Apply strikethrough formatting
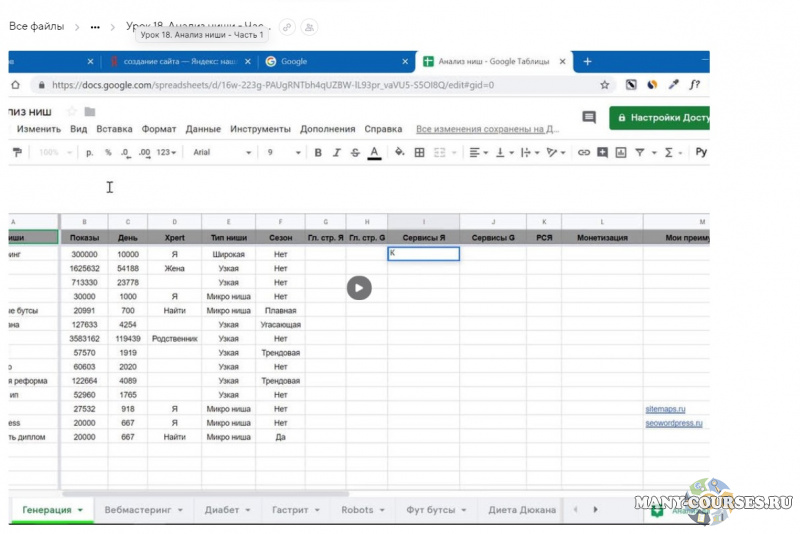 click(355, 153)
